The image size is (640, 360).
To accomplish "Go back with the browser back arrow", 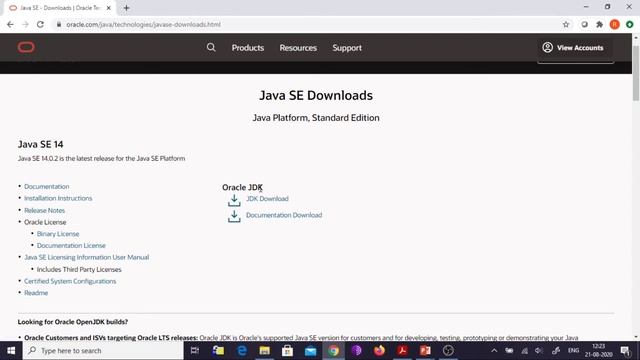I will [x=10, y=24].
